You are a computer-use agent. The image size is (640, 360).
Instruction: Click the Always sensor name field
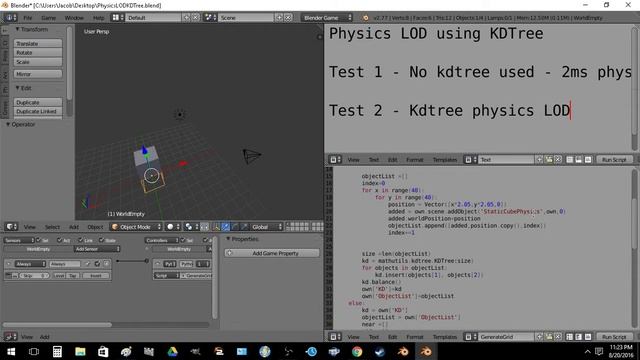click(64, 264)
